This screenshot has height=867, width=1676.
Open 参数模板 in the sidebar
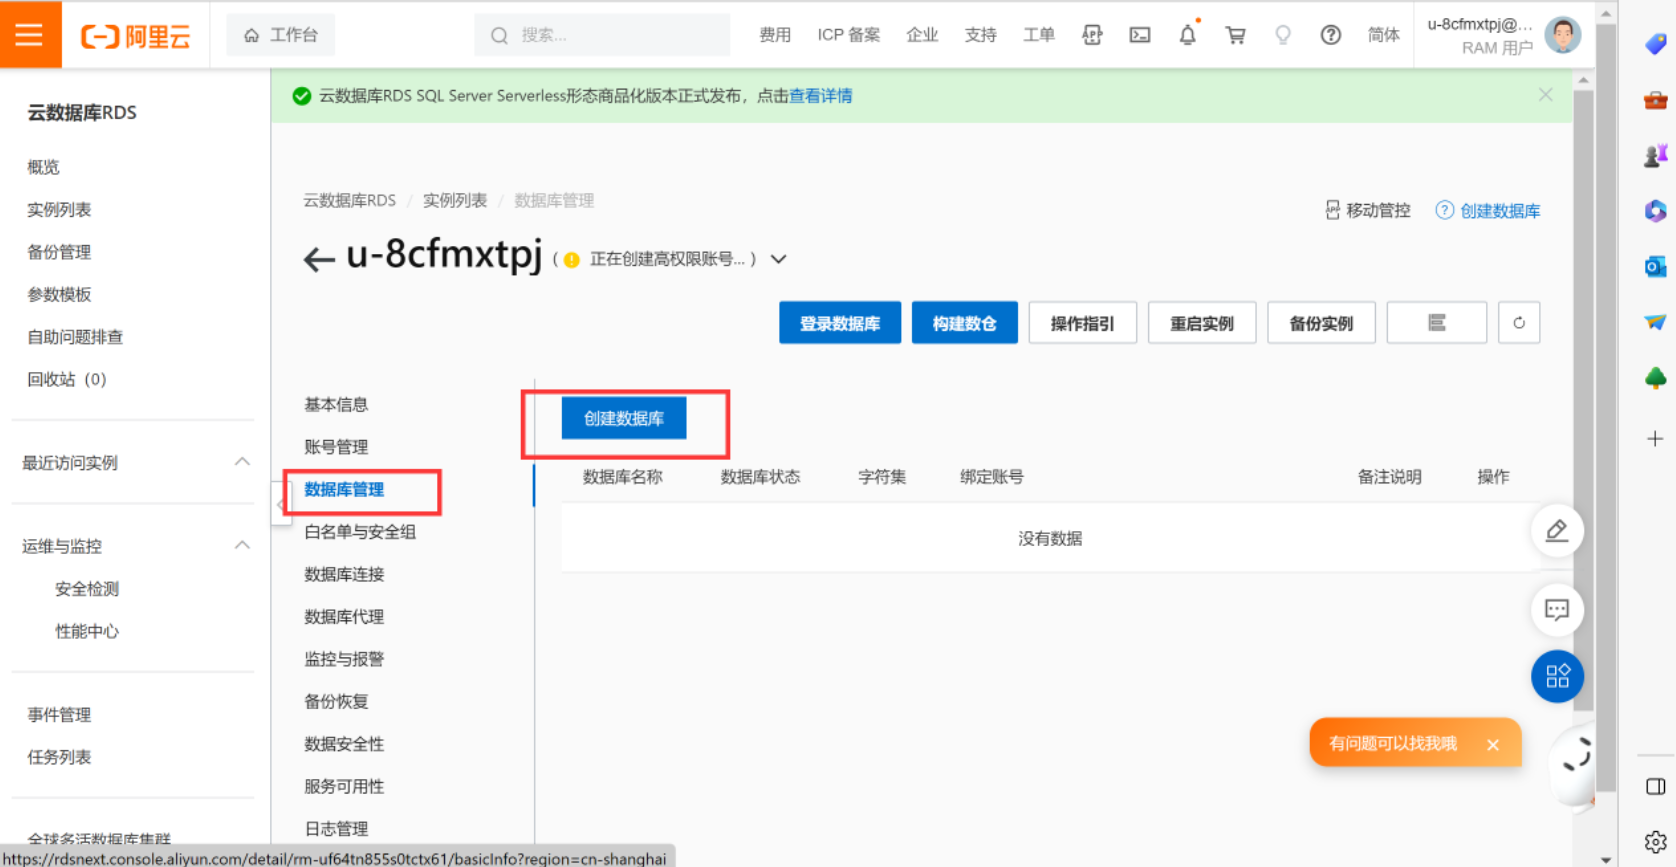point(59,294)
